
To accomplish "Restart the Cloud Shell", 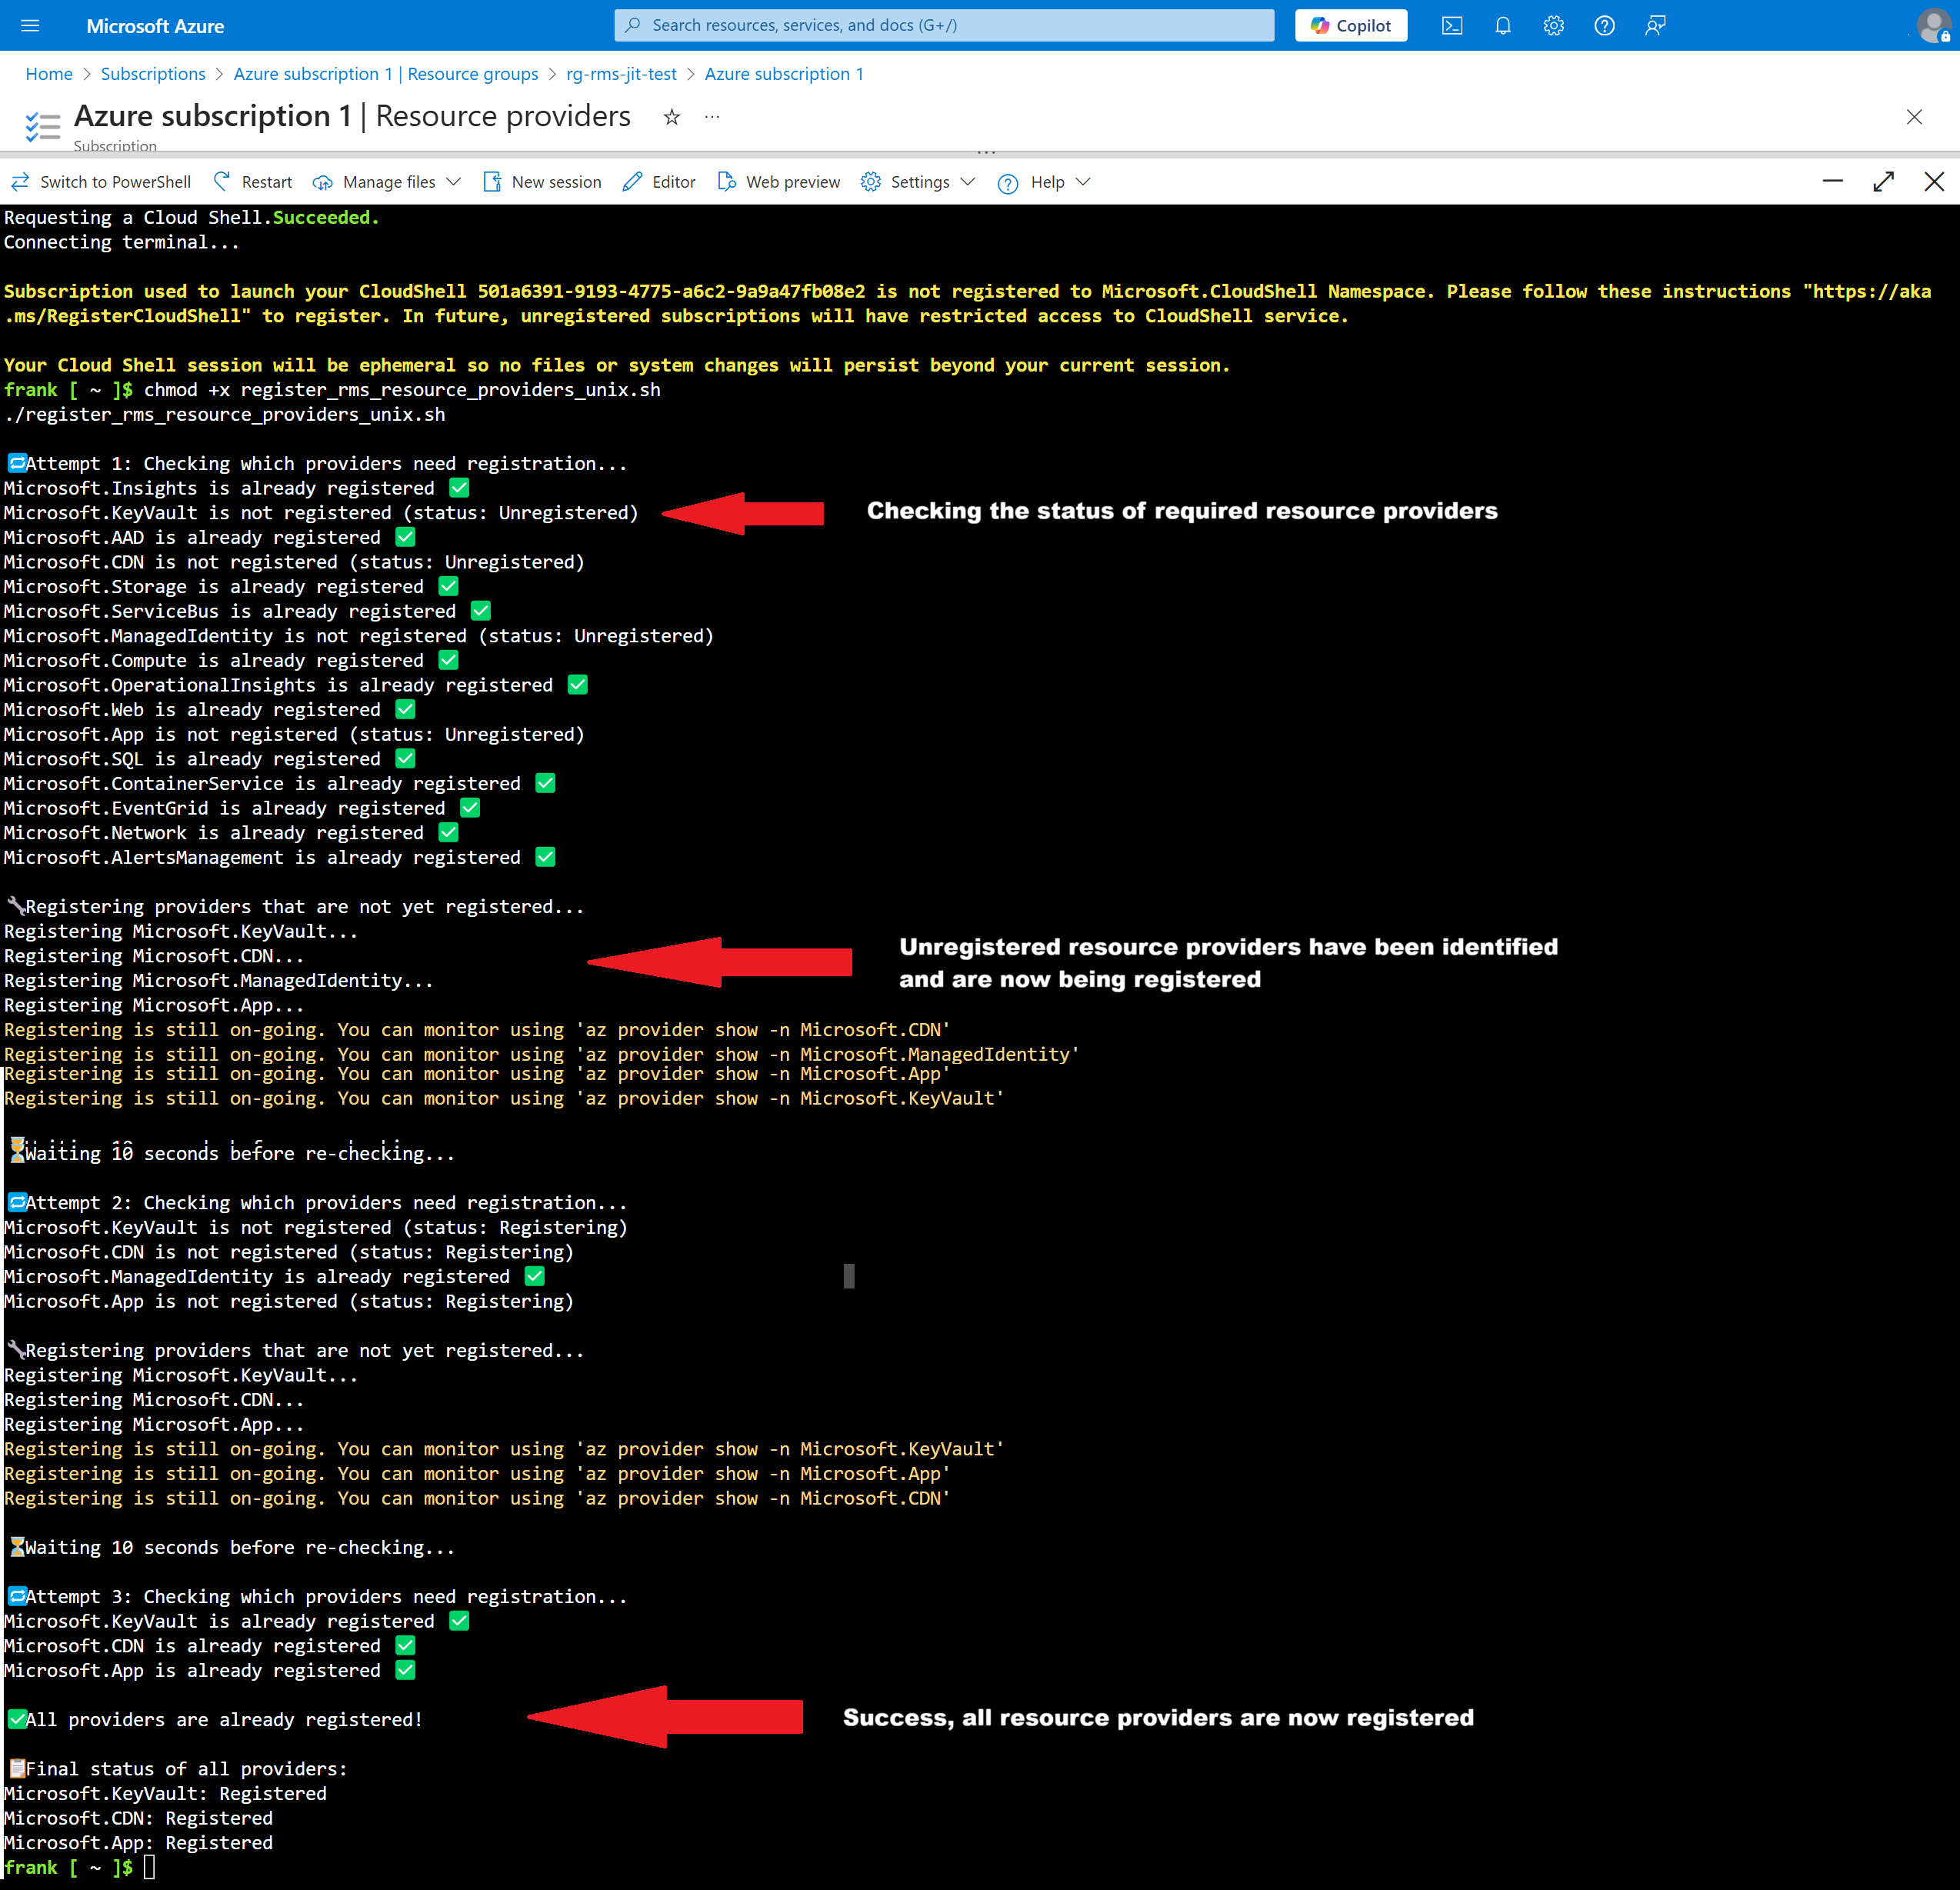I will (253, 182).
